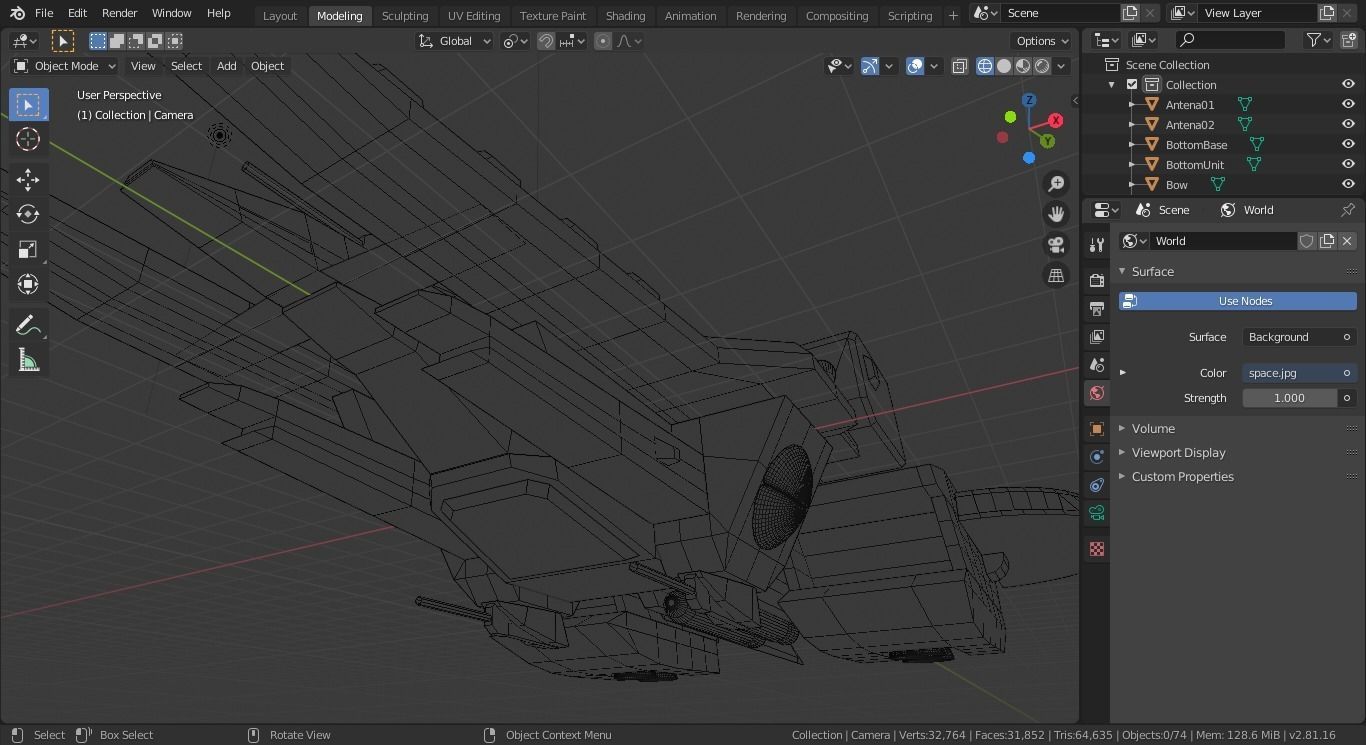Open the Output properties tab
This screenshot has width=1366, height=745.
pyautogui.click(x=1097, y=309)
